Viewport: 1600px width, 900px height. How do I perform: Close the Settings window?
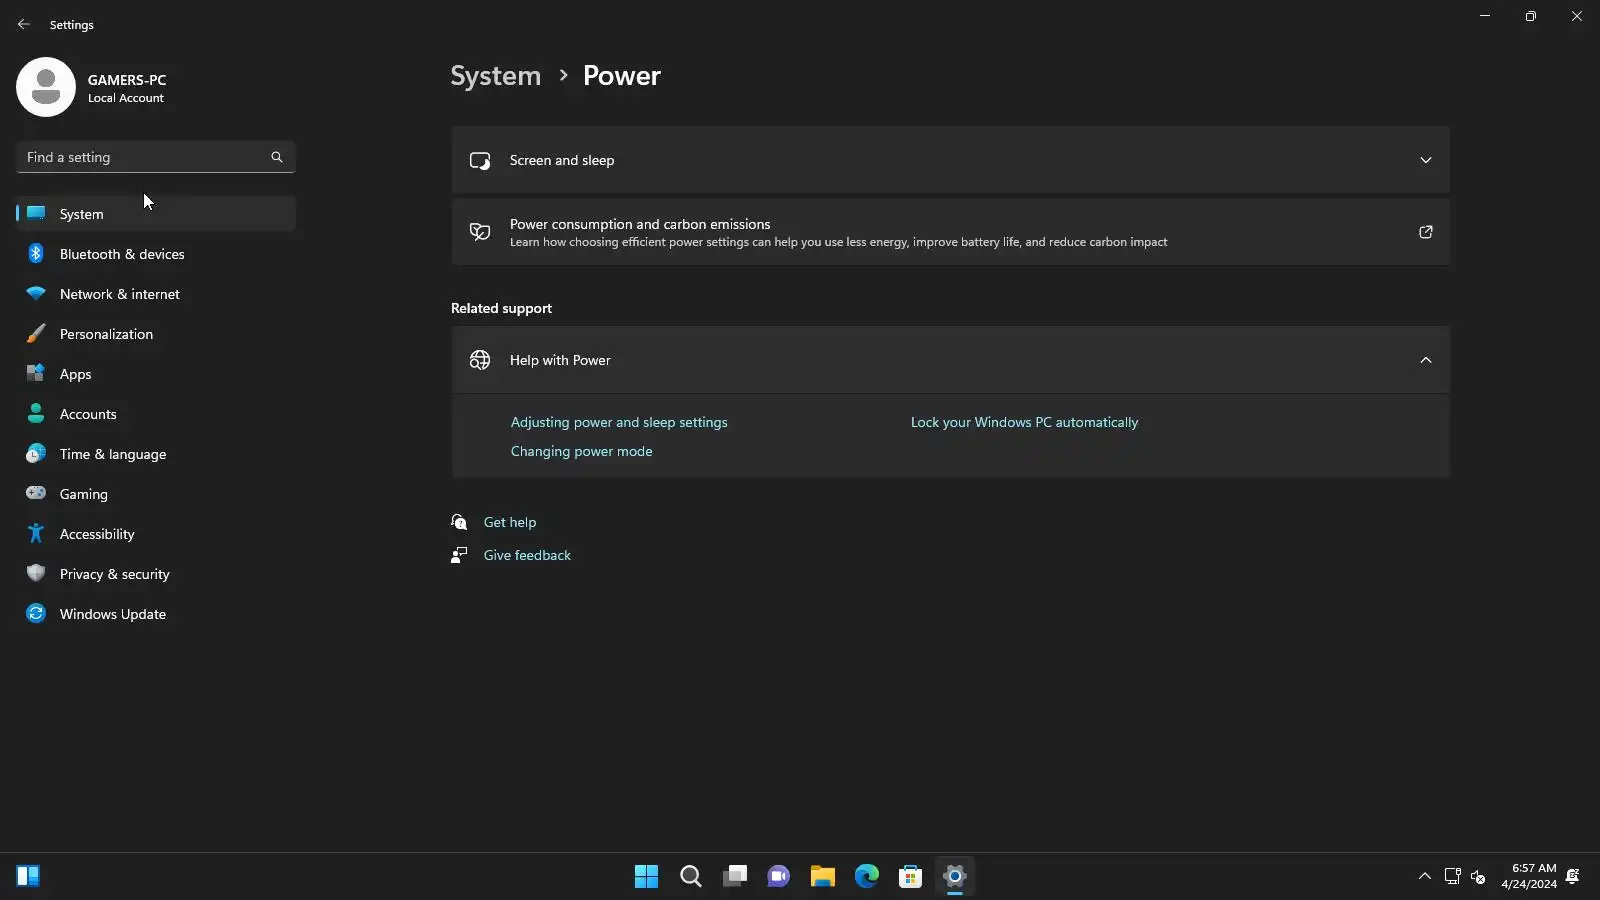1577,16
